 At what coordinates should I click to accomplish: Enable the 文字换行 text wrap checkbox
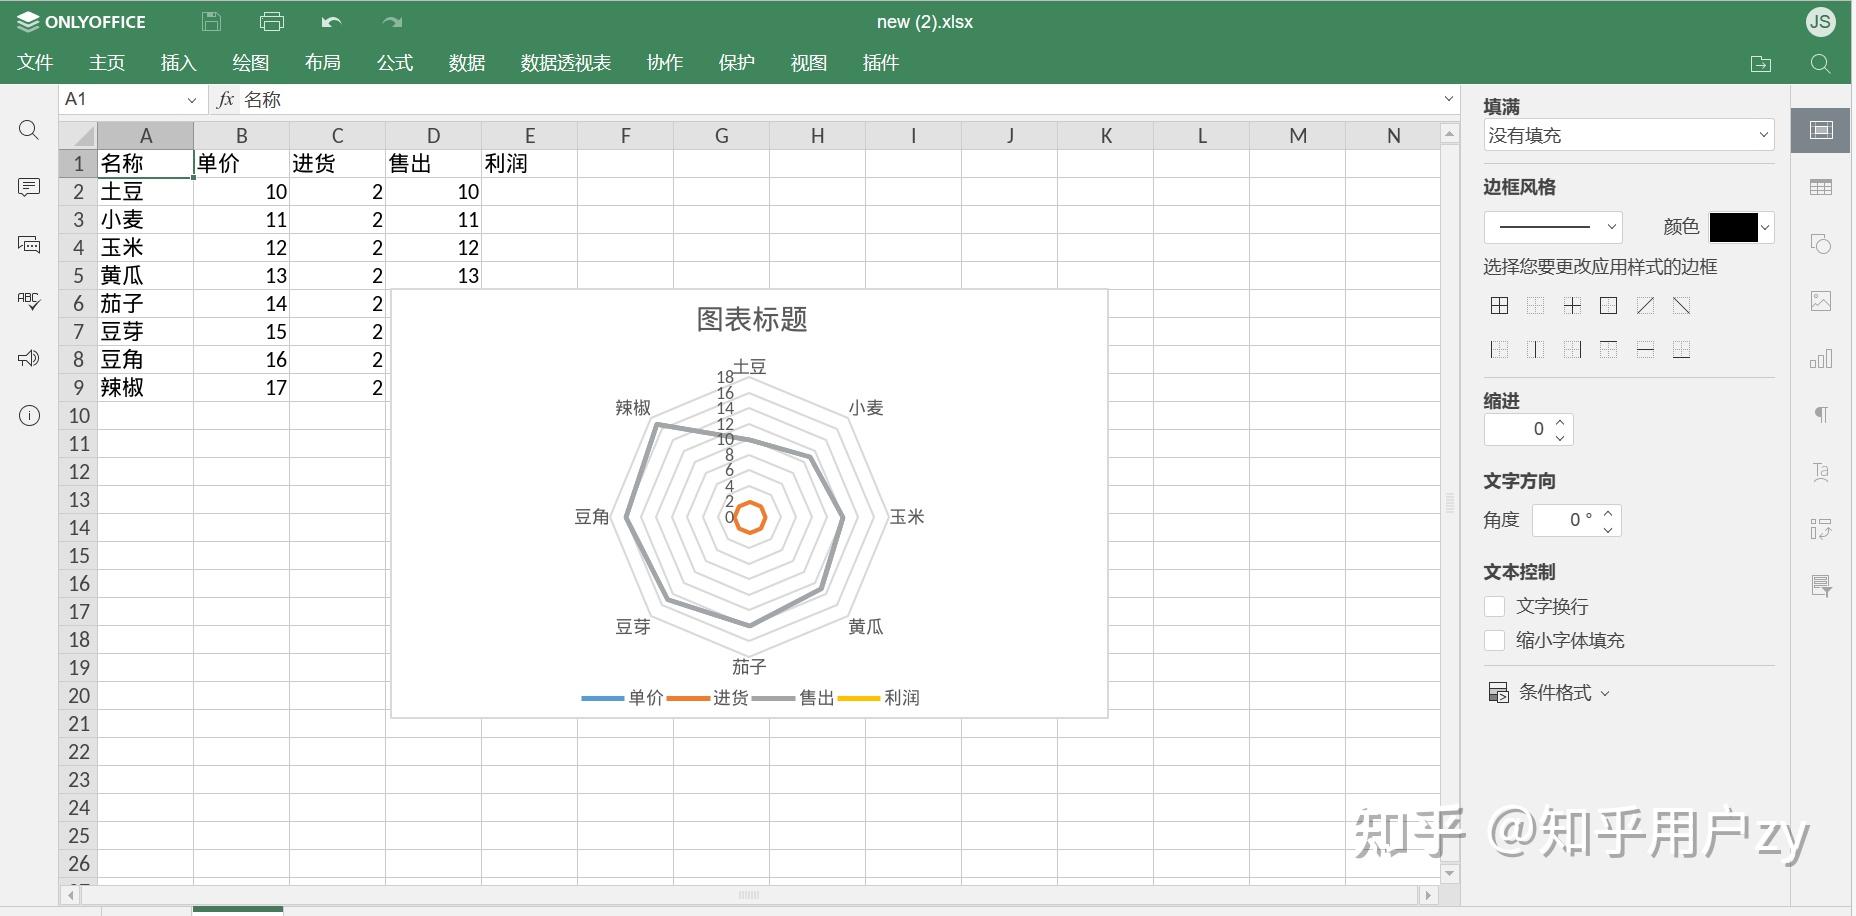coord(1494,606)
